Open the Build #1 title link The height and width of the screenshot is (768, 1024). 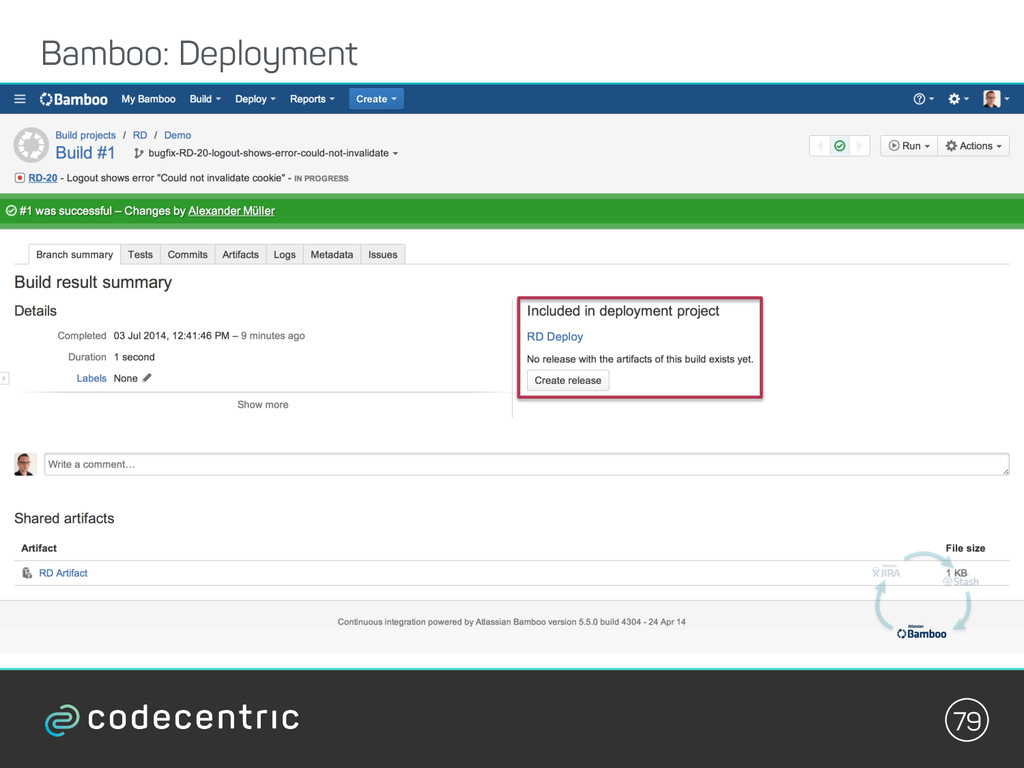click(x=86, y=153)
